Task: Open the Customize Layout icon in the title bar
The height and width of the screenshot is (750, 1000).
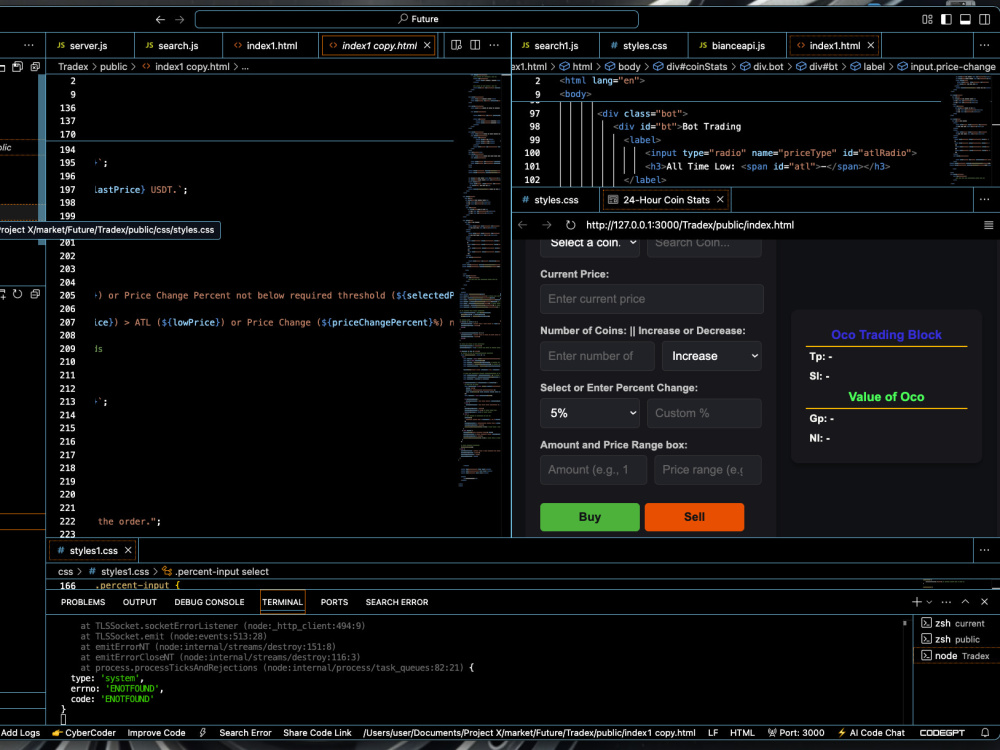Action: [x=927, y=19]
